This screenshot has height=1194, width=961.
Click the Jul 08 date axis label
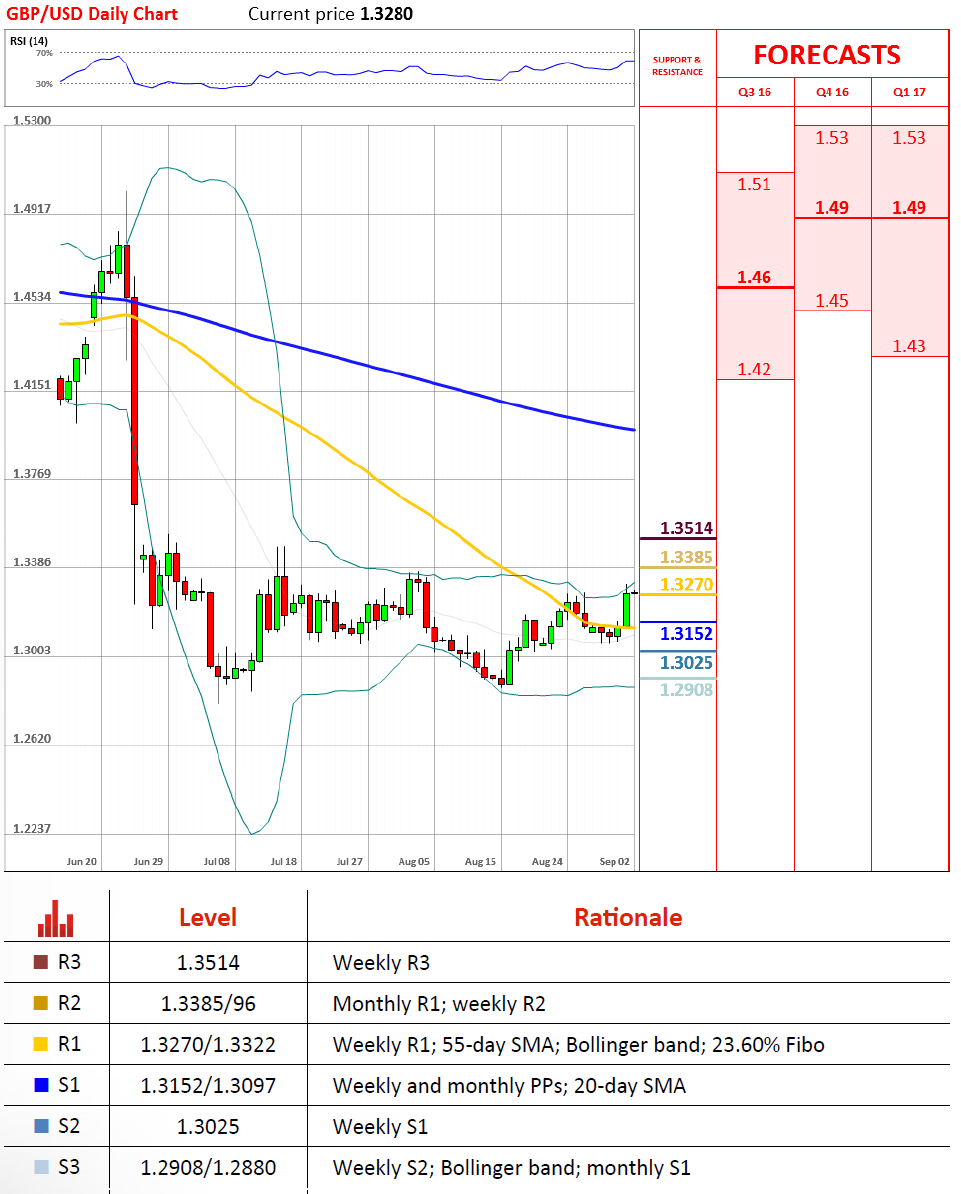click(216, 861)
